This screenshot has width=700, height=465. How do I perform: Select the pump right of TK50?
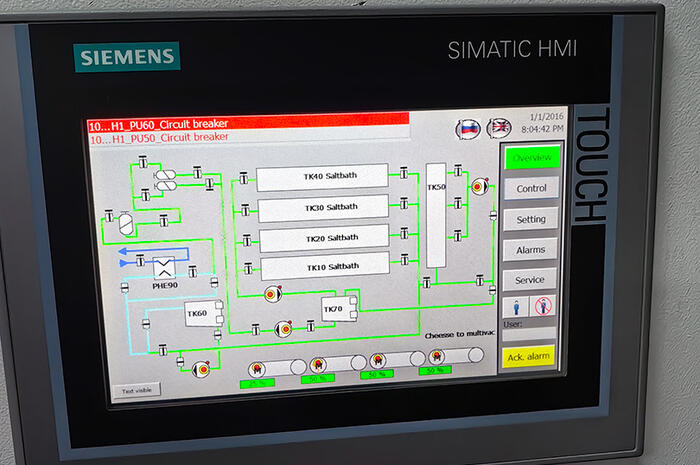click(x=480, y=187)
